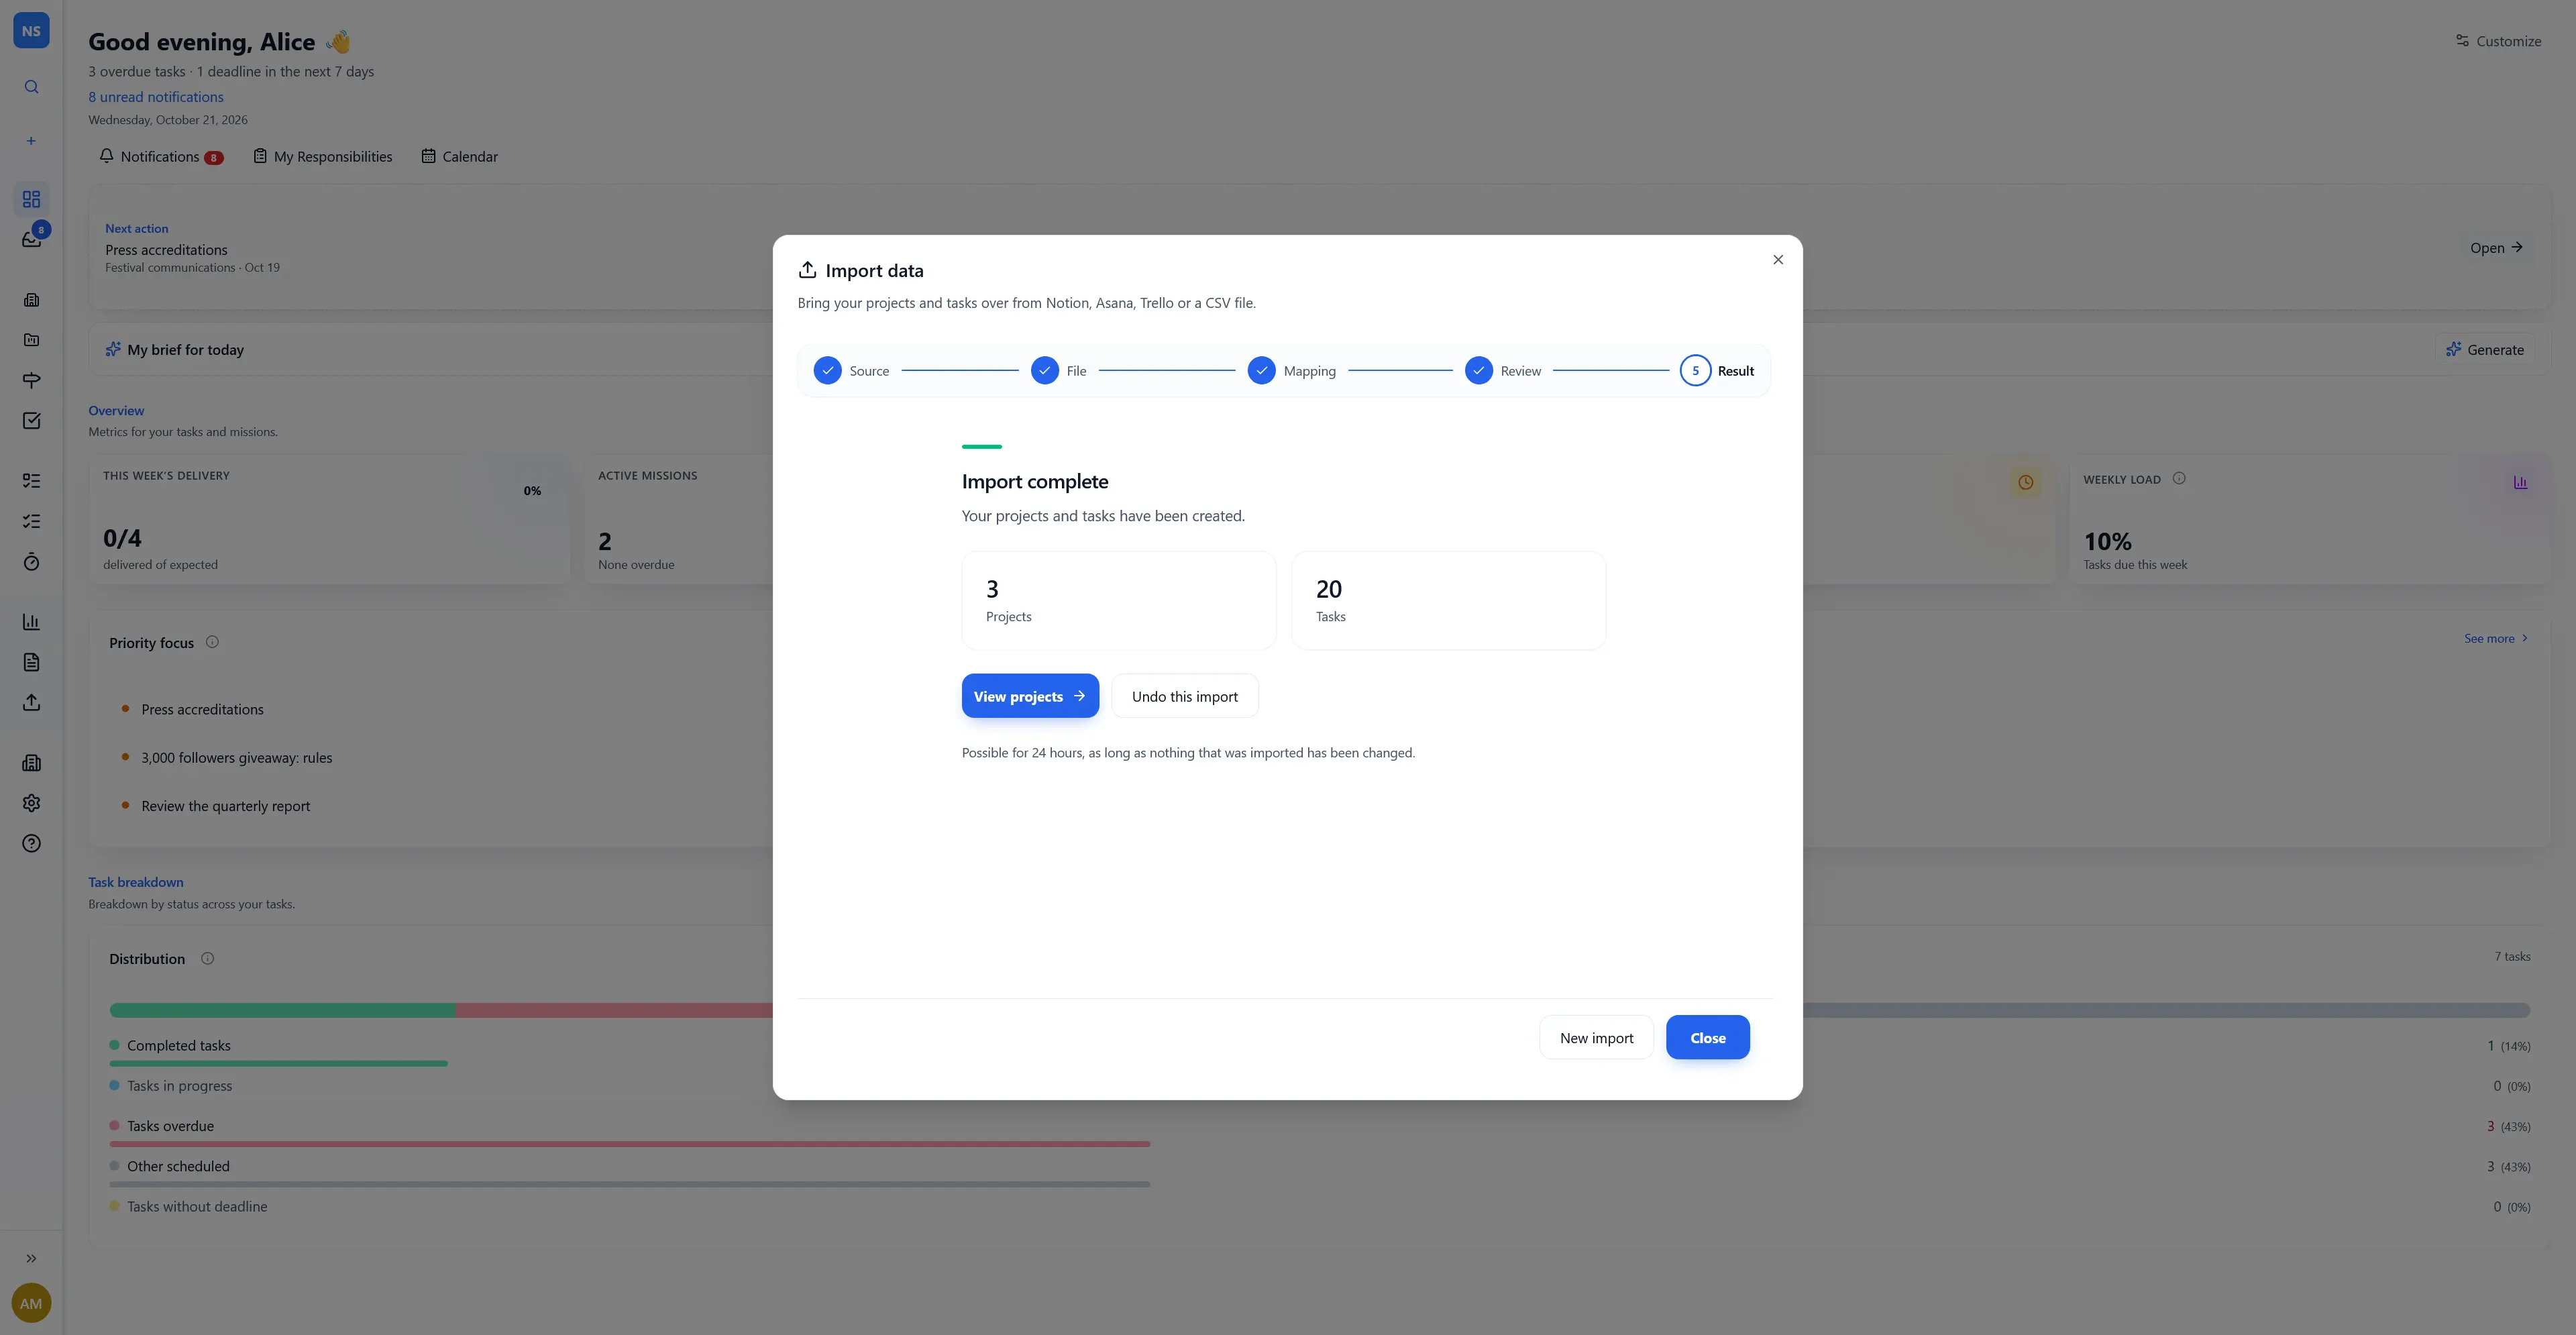Start a New import
The height and width of the screenshot is (1335, 2576).
[1596, 1038]
